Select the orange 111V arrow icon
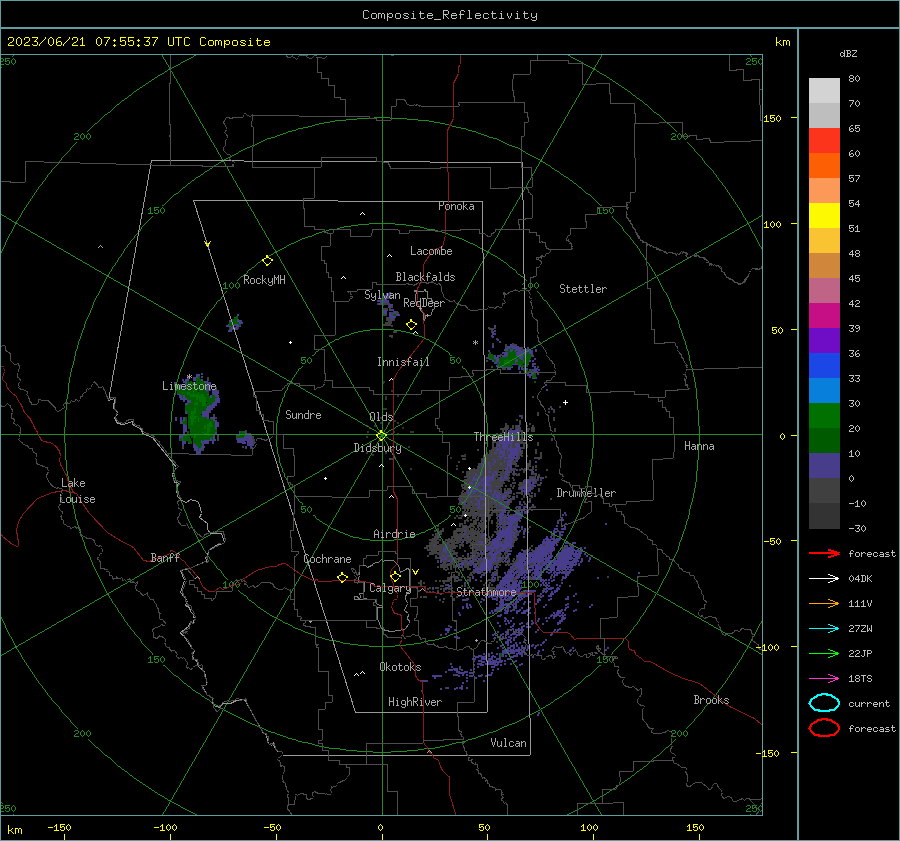 point(824,603)
